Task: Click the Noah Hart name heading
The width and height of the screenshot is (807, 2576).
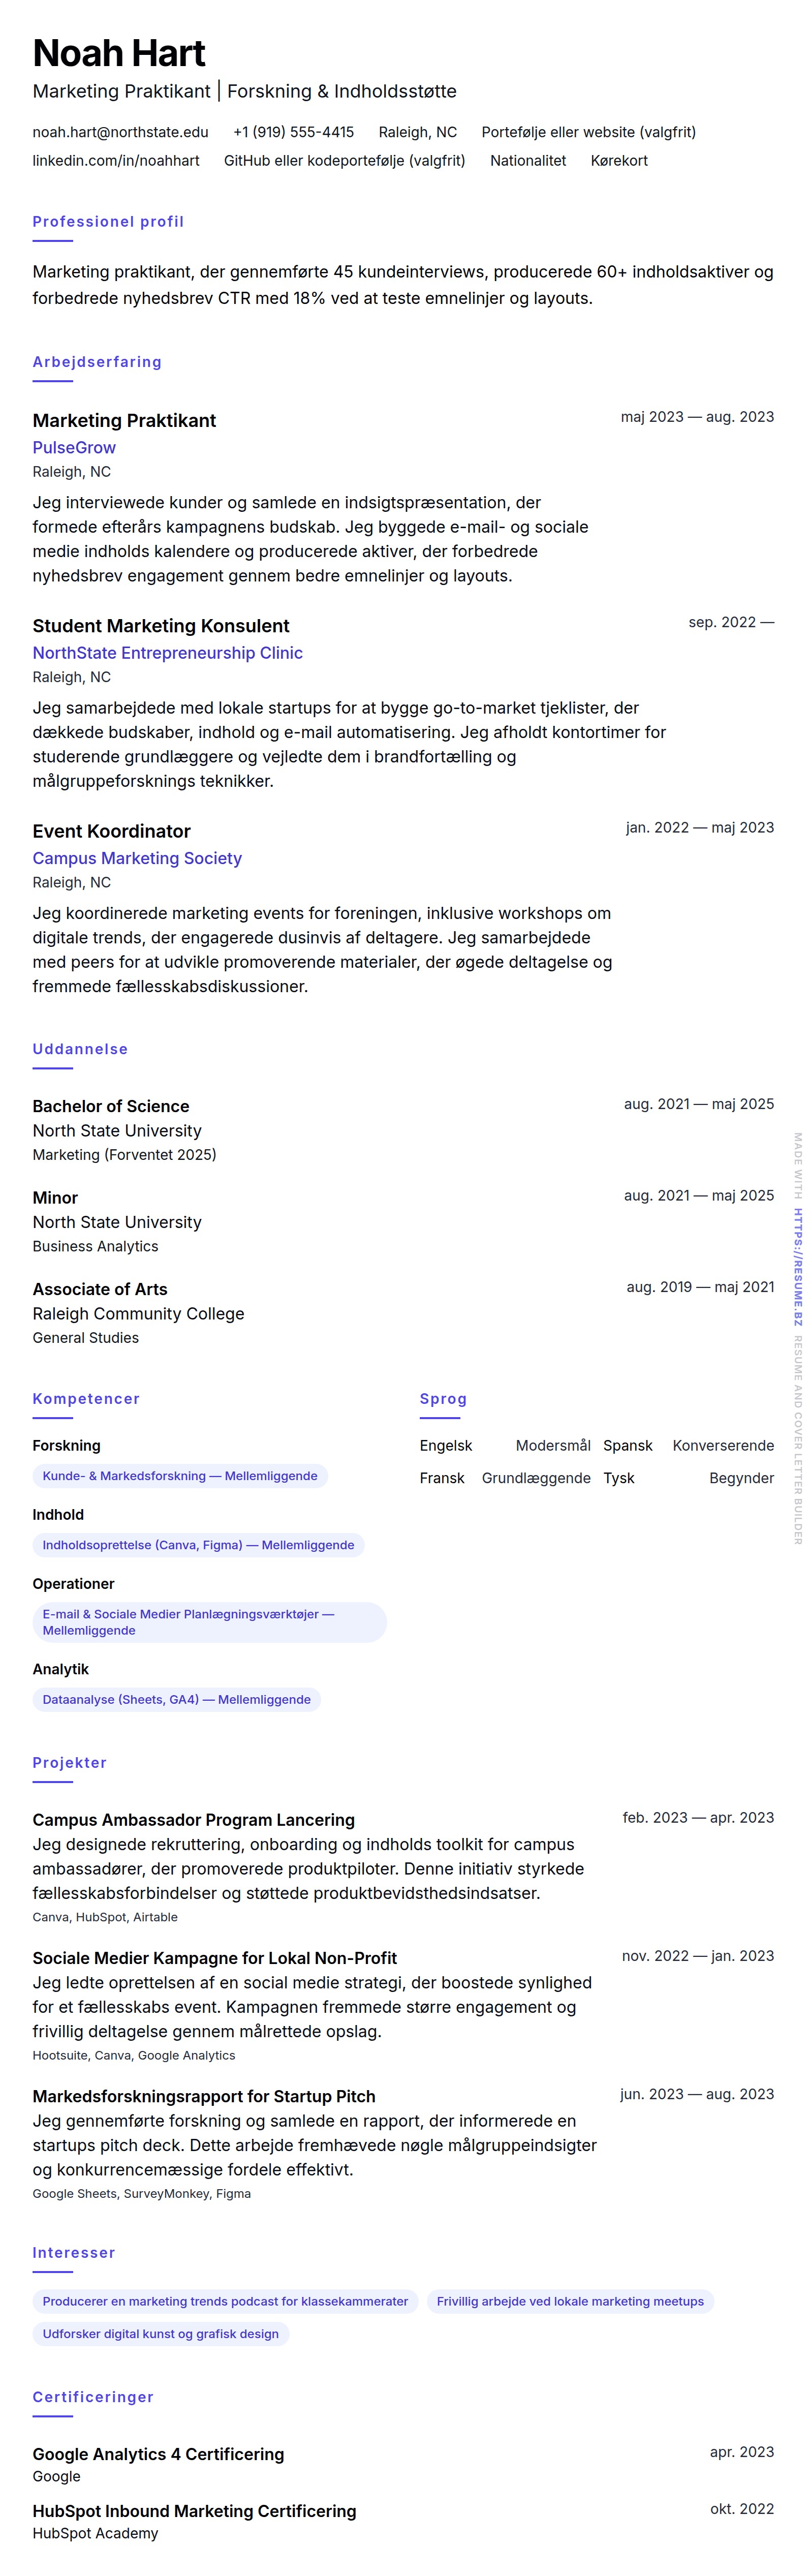Action: 119,53
